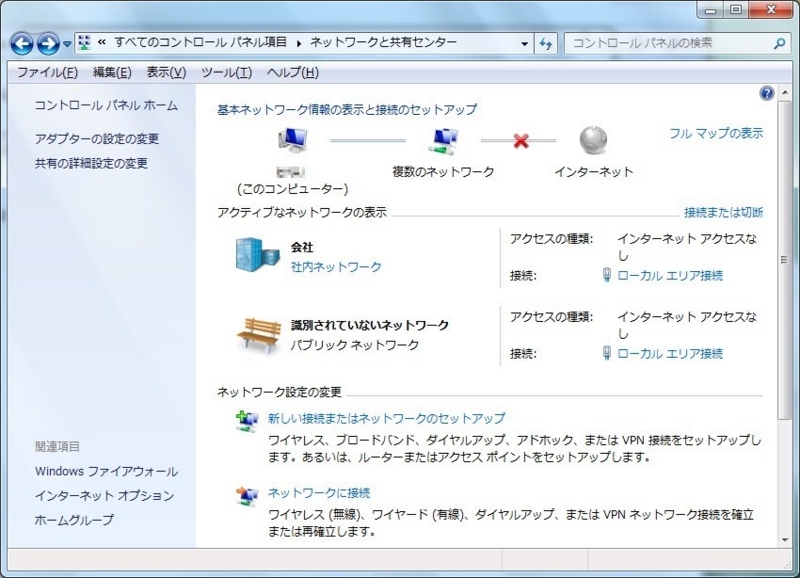Screen dimensions: 800x578
Task: Click the ネットワークに接続 icon
Action: [247, 495]
